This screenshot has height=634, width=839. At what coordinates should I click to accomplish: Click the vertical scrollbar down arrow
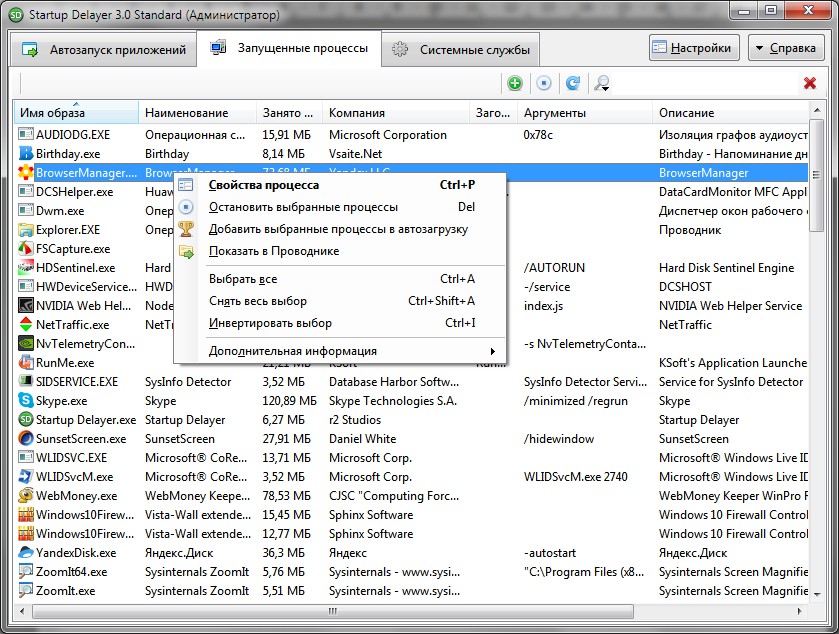817,594
